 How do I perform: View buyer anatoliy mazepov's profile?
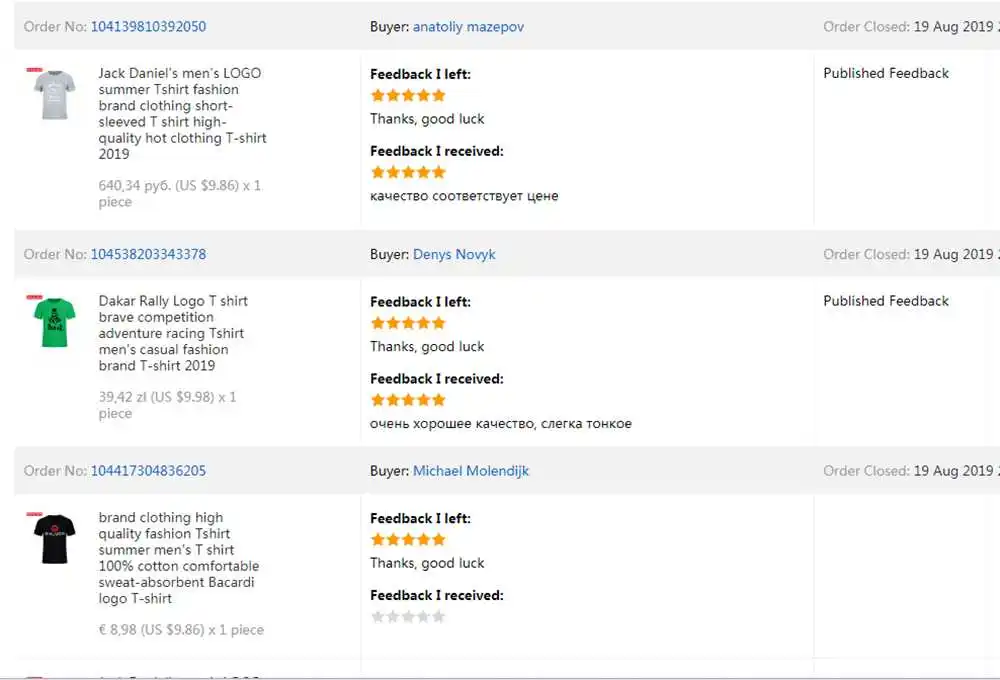(468, 27)
